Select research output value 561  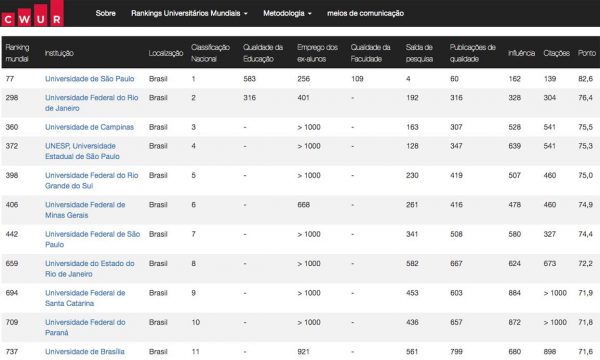(412, 352)
